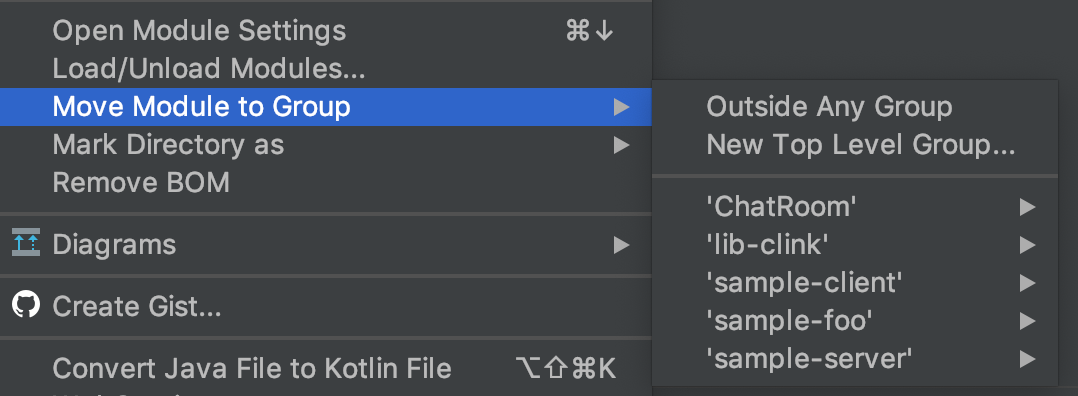Viewport: 1078px width, 396px height.
Task: Click the Diagrams icon in the menu
Action: coord(26,243)
